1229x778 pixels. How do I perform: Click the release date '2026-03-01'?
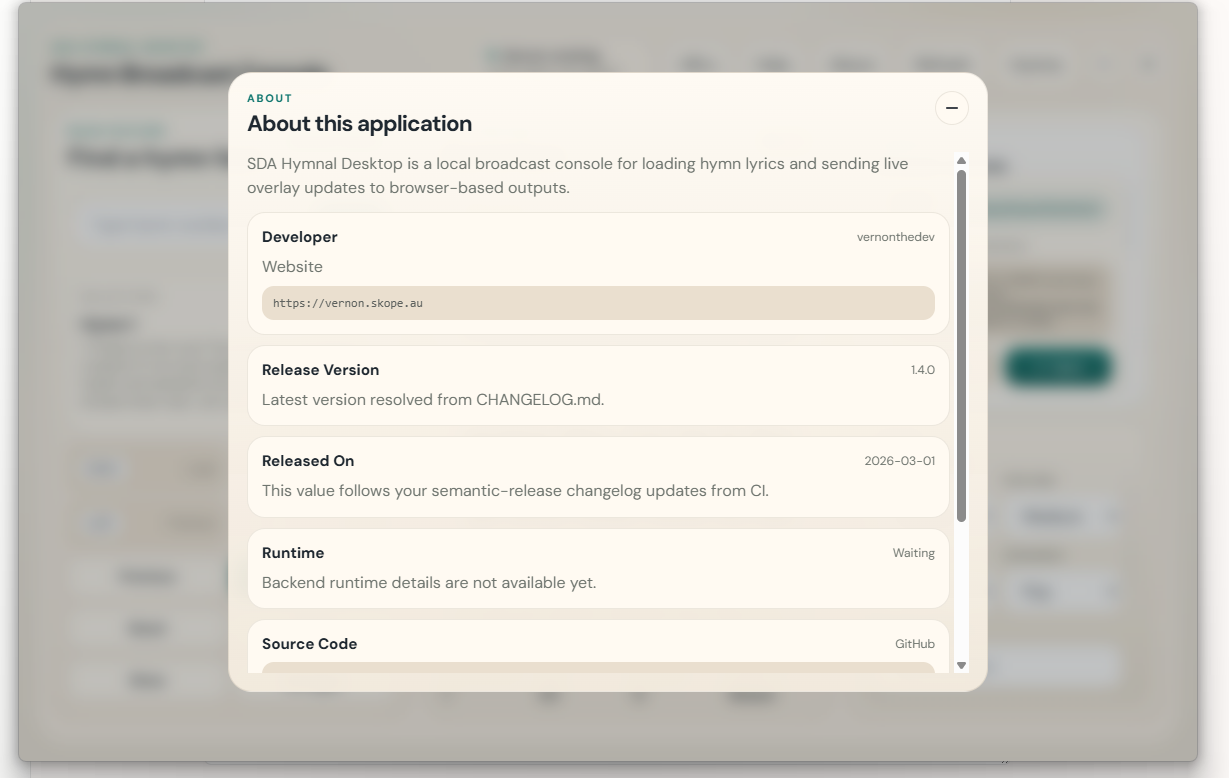tap(900, 461)
